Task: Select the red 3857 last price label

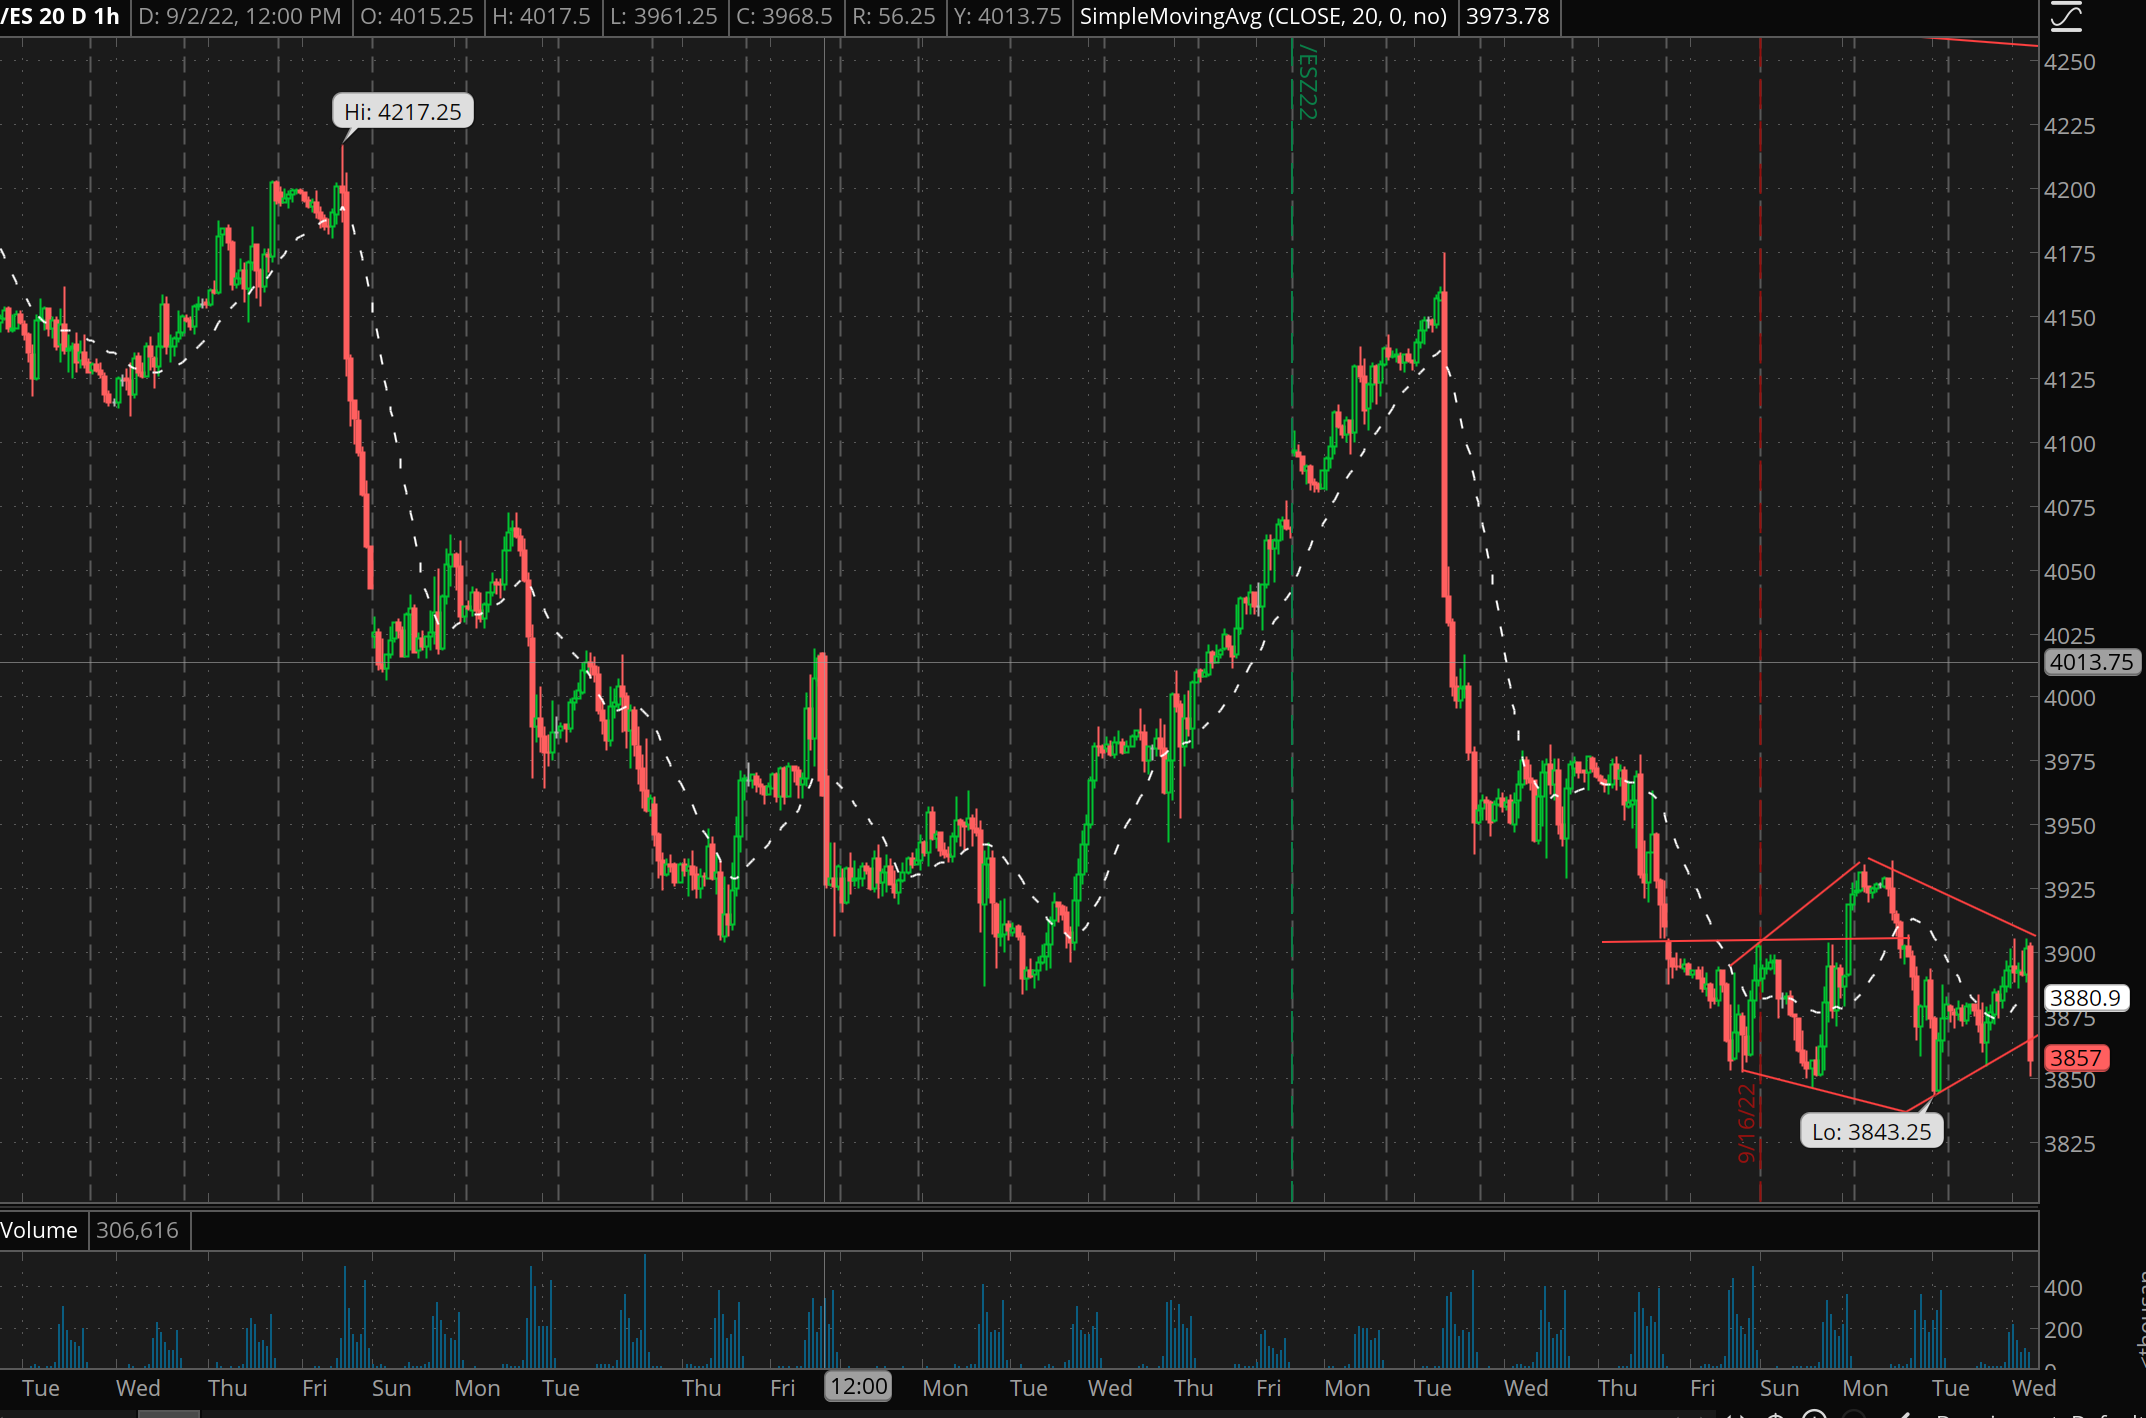Action: [x=2076, y=1057]
